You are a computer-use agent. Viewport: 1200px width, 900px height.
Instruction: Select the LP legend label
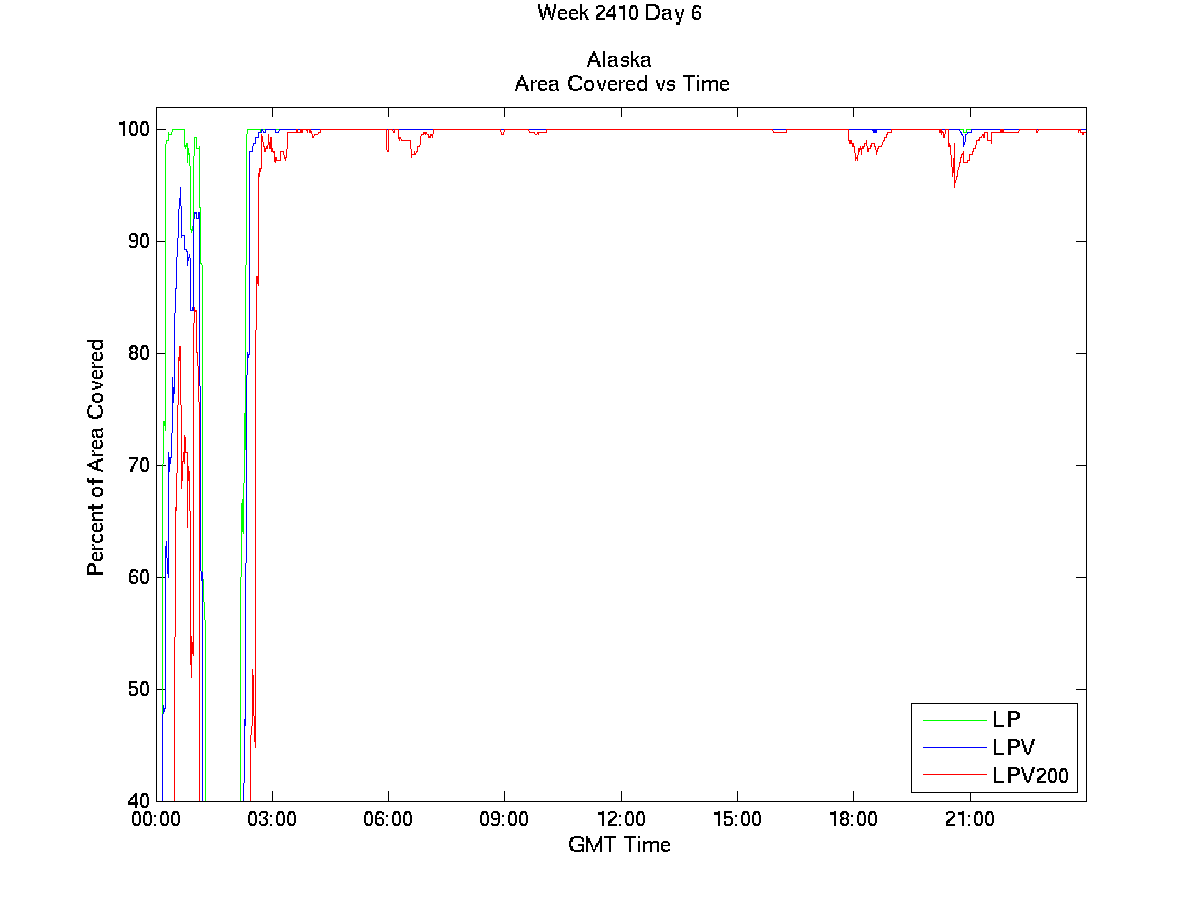click(x=1005, y=719)
